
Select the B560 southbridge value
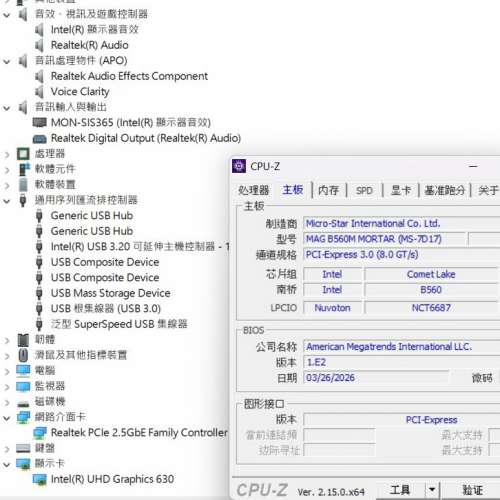pos(432,290)
